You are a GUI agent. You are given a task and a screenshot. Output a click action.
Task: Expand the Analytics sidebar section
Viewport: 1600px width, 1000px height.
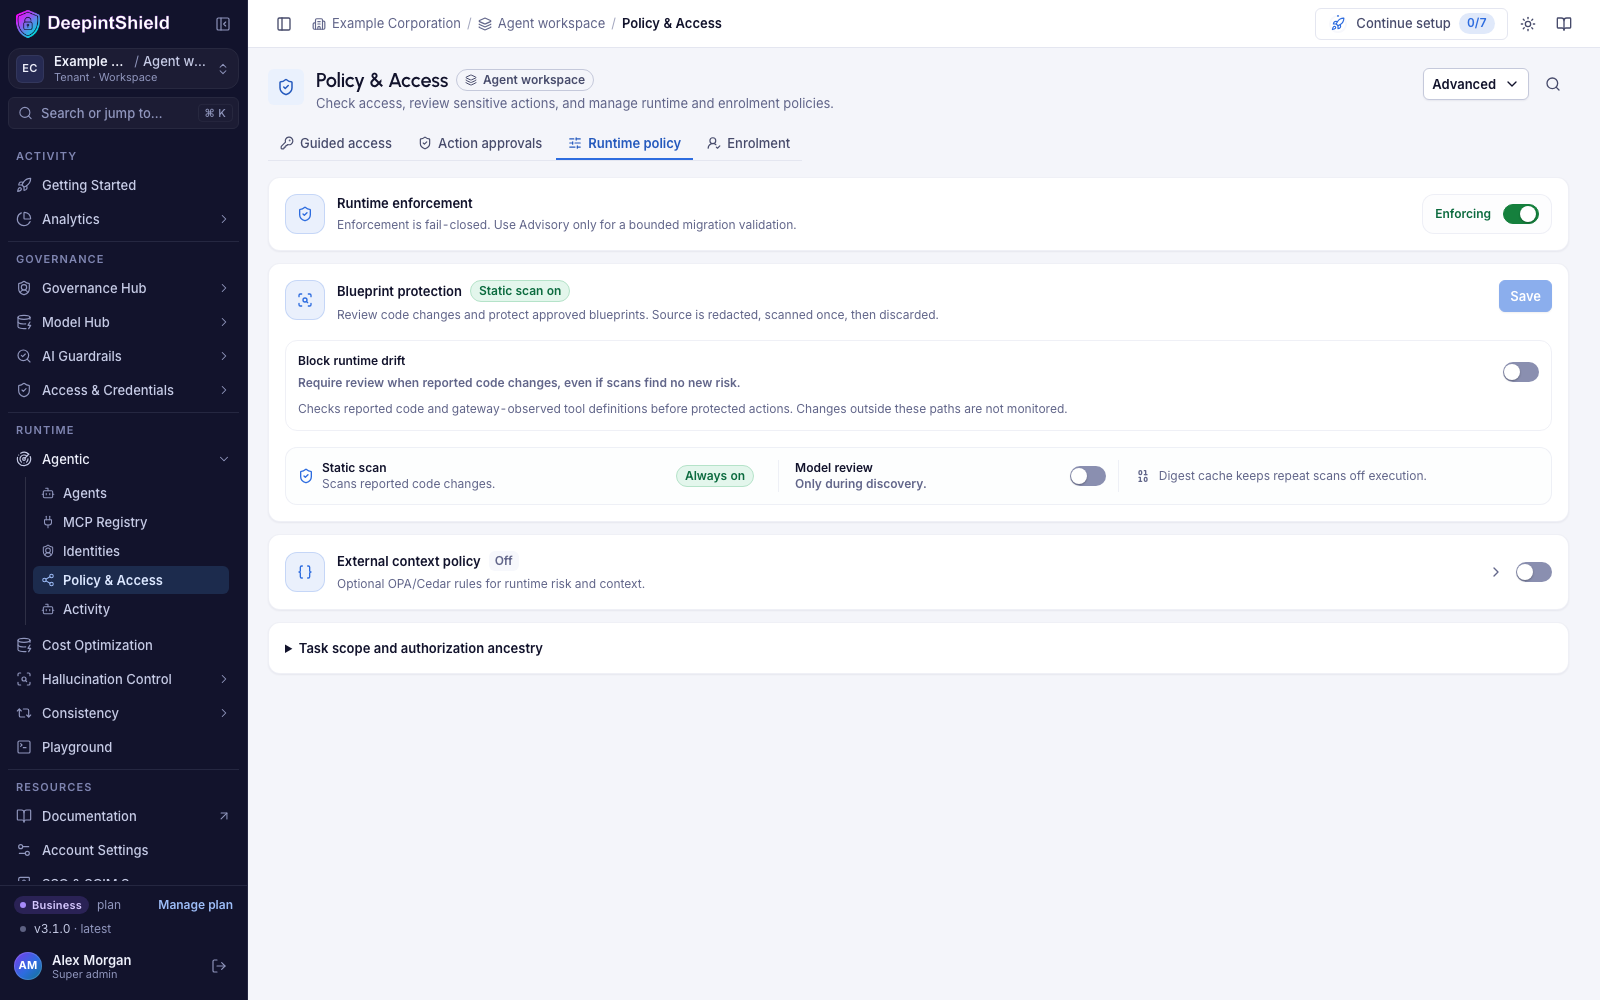coord(224,219)
